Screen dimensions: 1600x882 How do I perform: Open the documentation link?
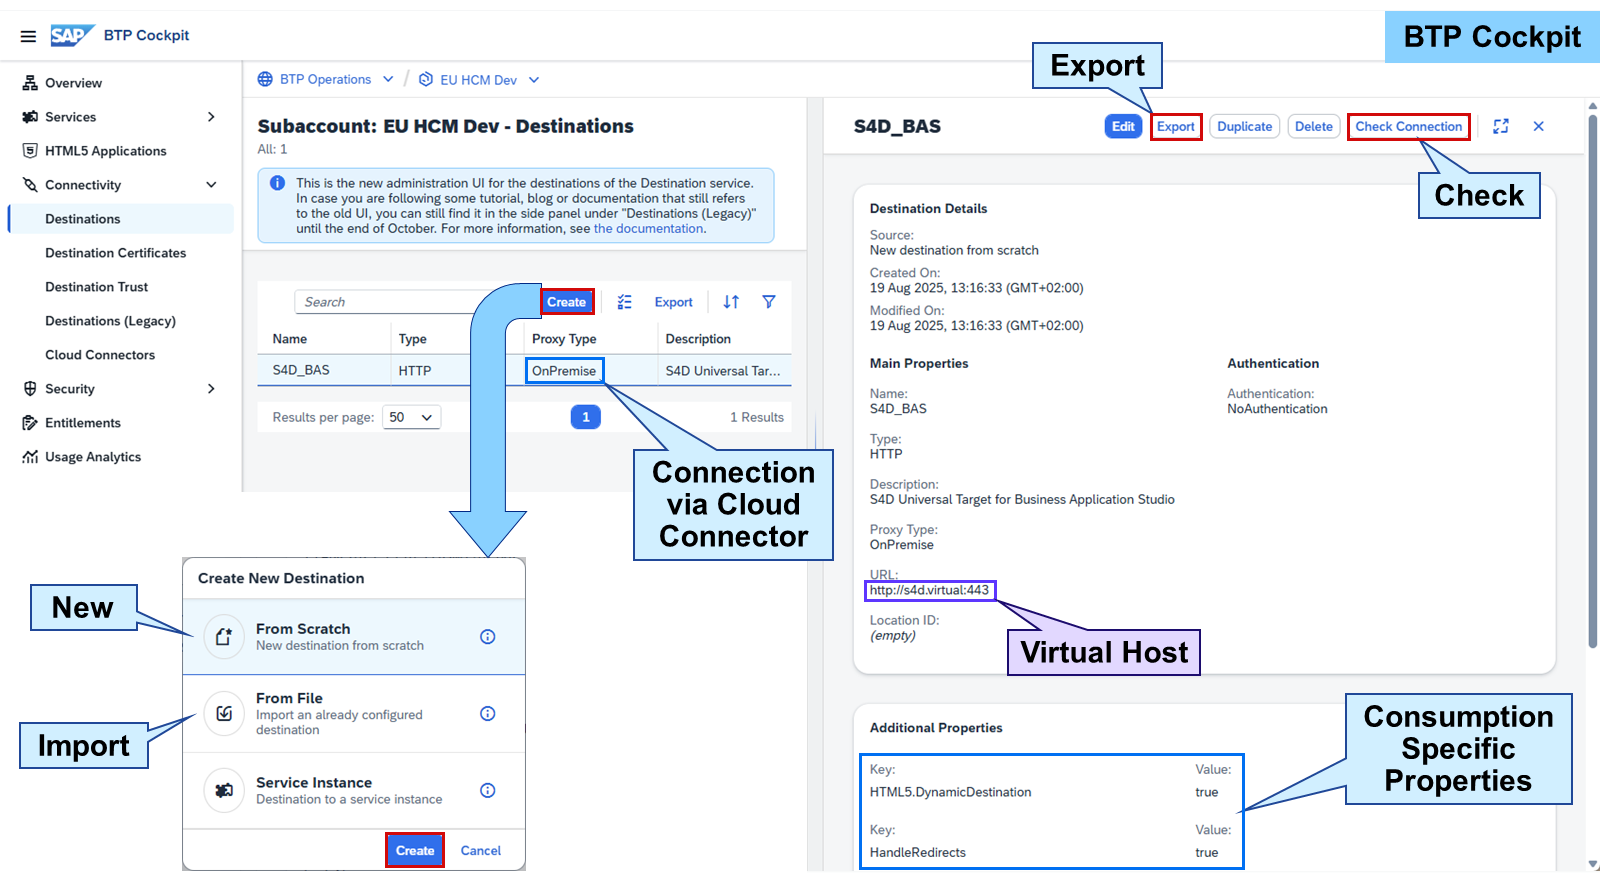click(649, 229)
